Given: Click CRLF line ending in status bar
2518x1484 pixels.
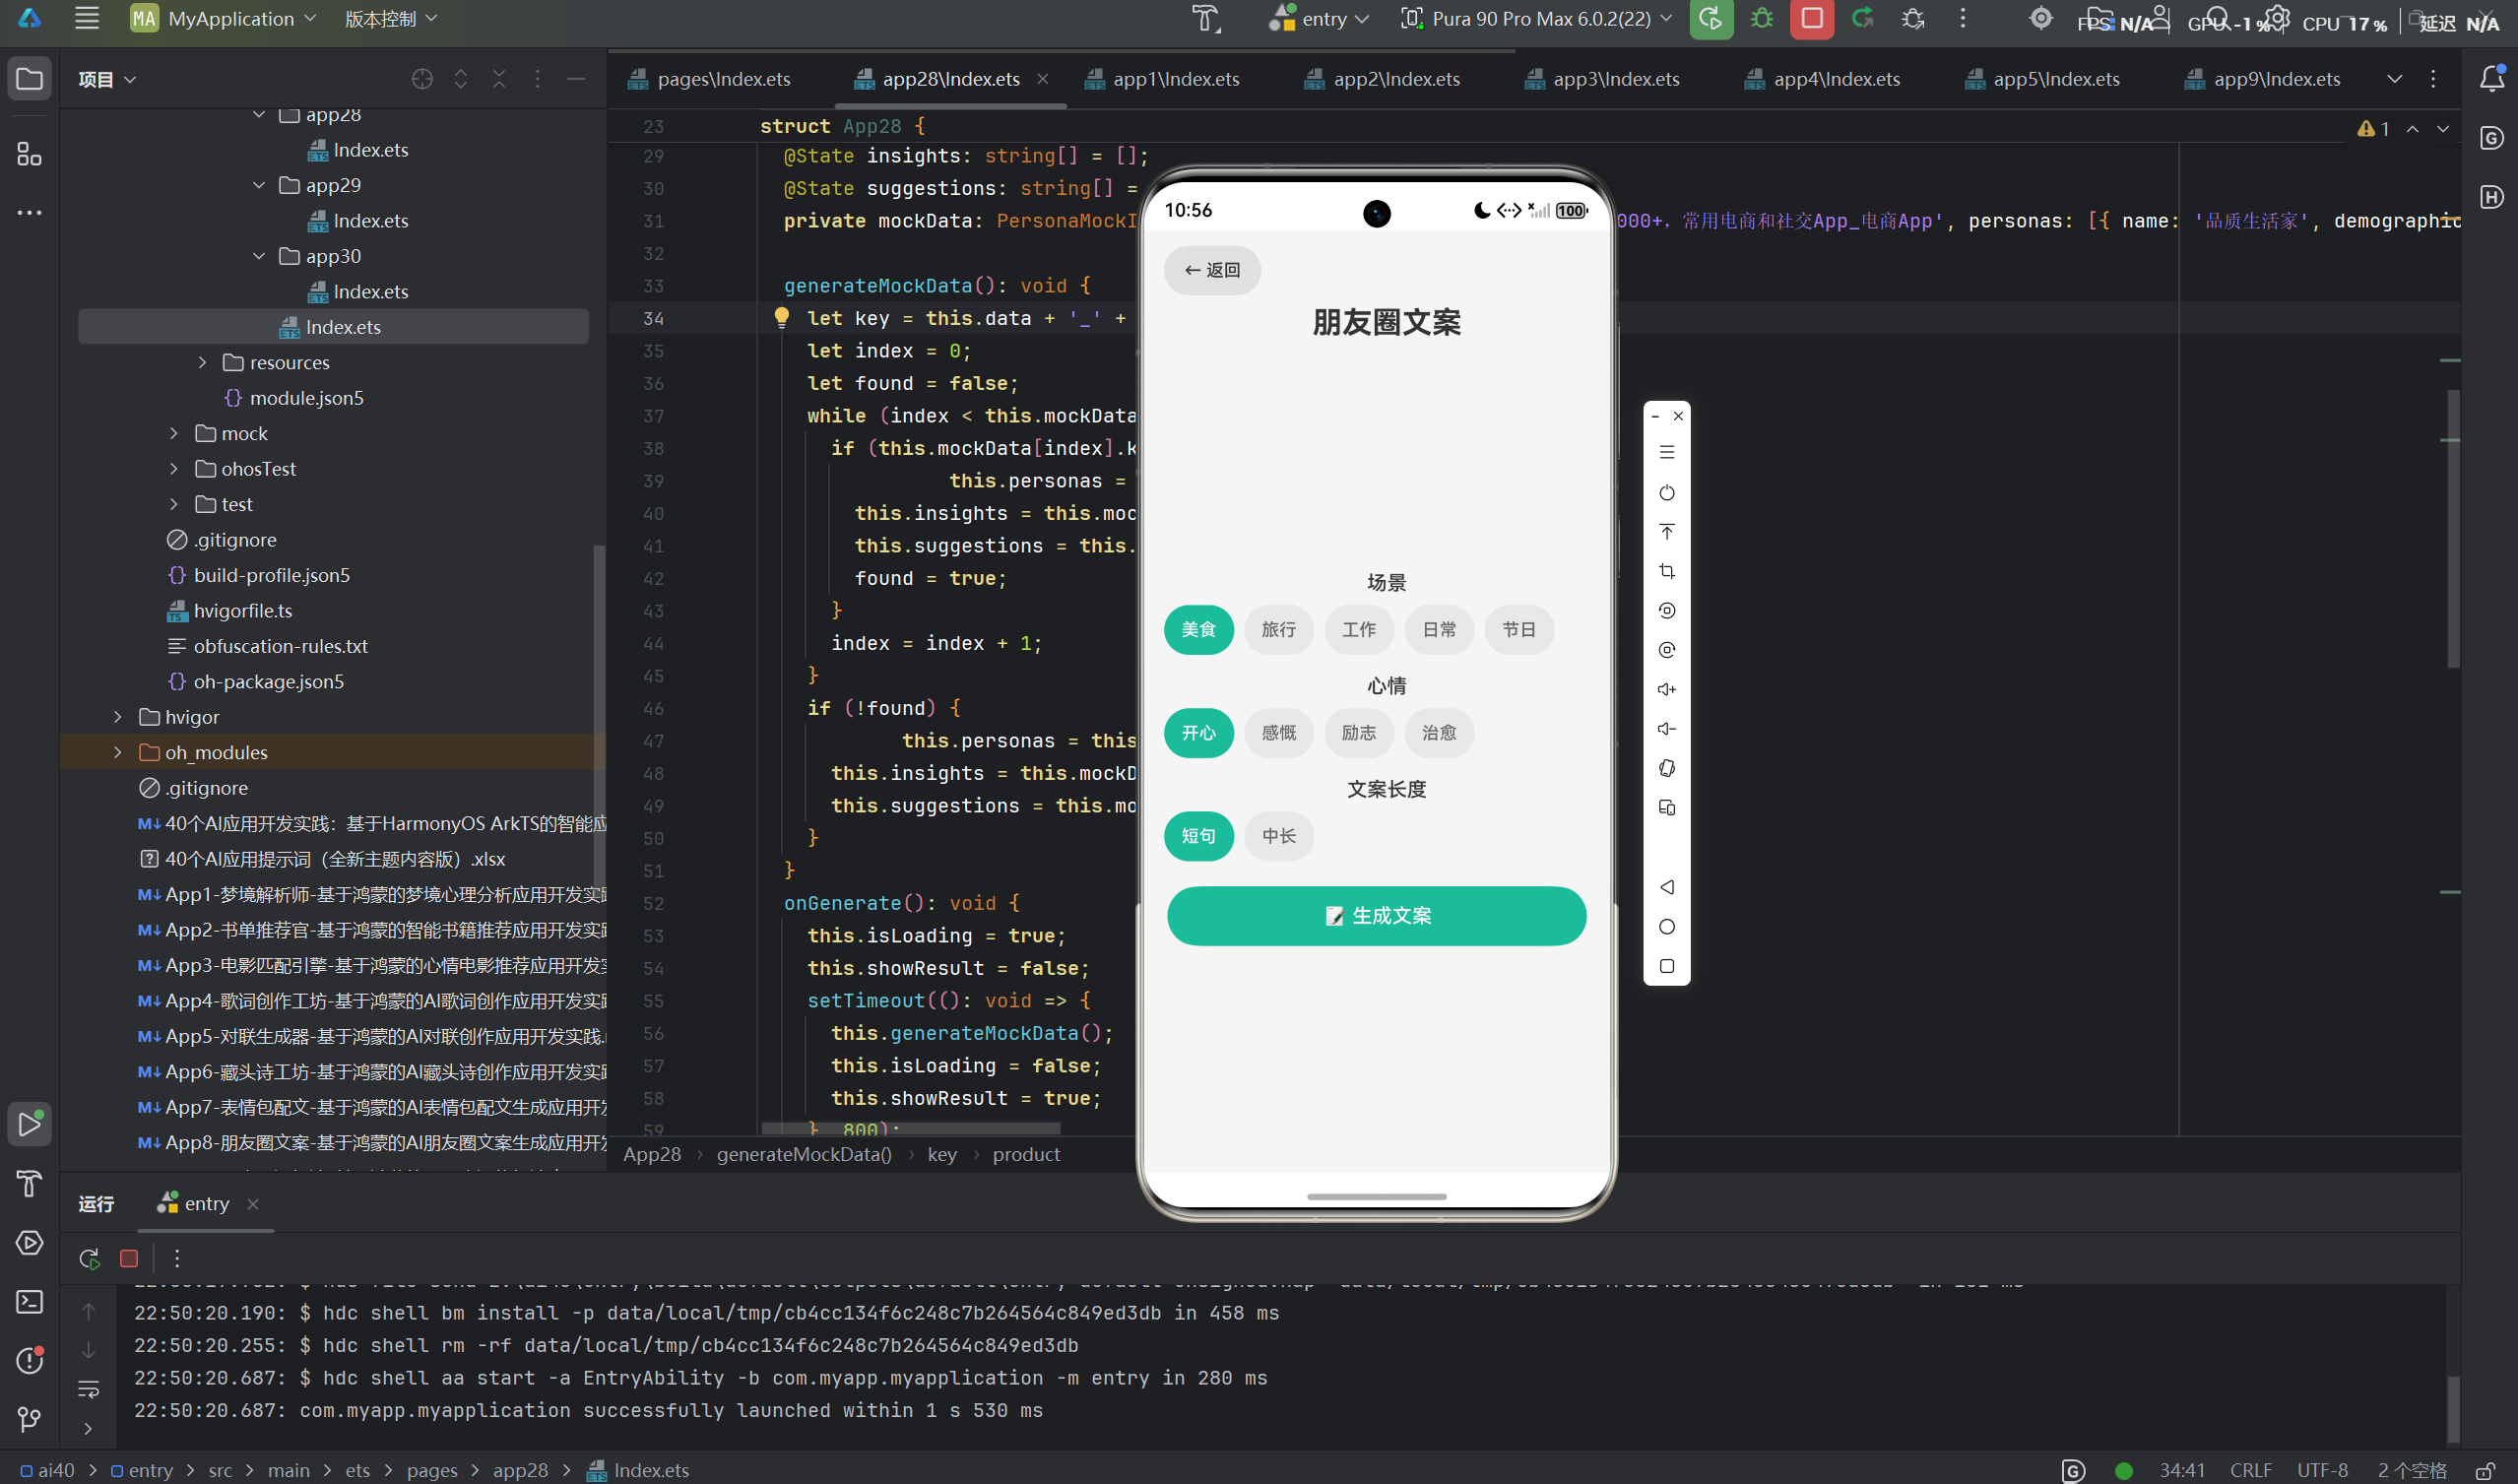Looking at the screenshot, I should pyautogui.click(x=2250, y=1470).
